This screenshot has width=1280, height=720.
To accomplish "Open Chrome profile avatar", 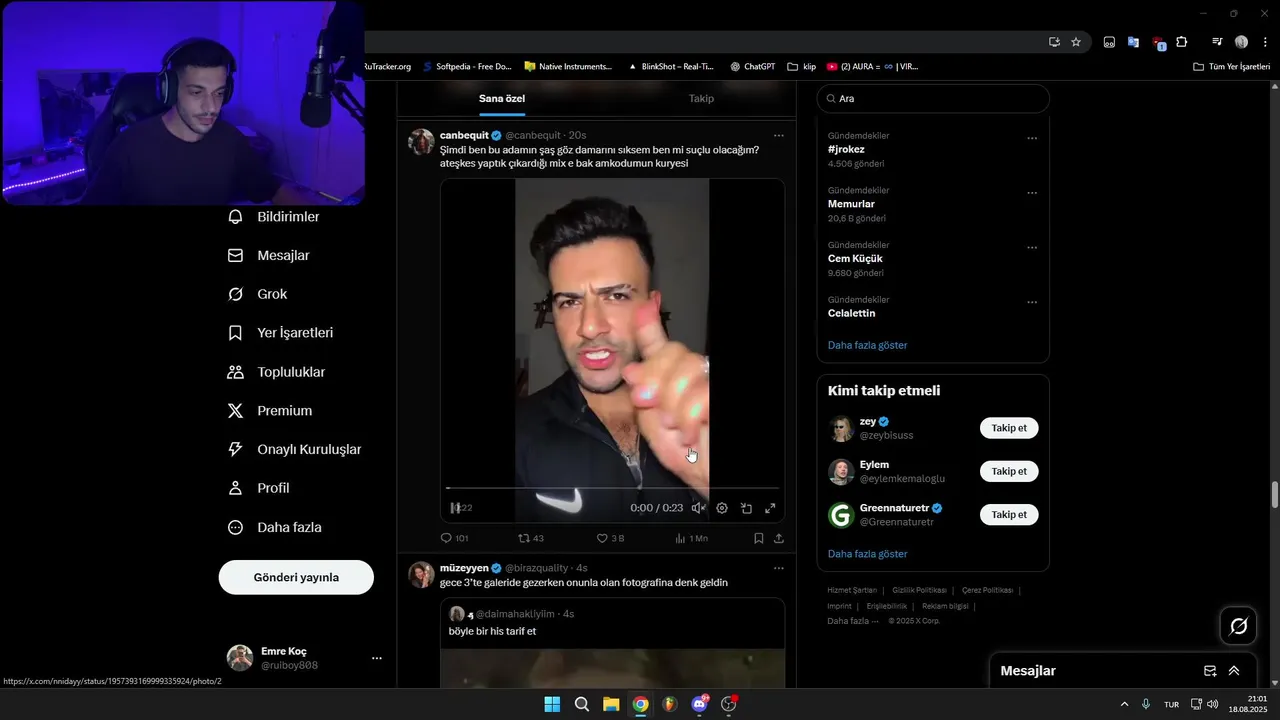I will click(x=1241, y=42).
